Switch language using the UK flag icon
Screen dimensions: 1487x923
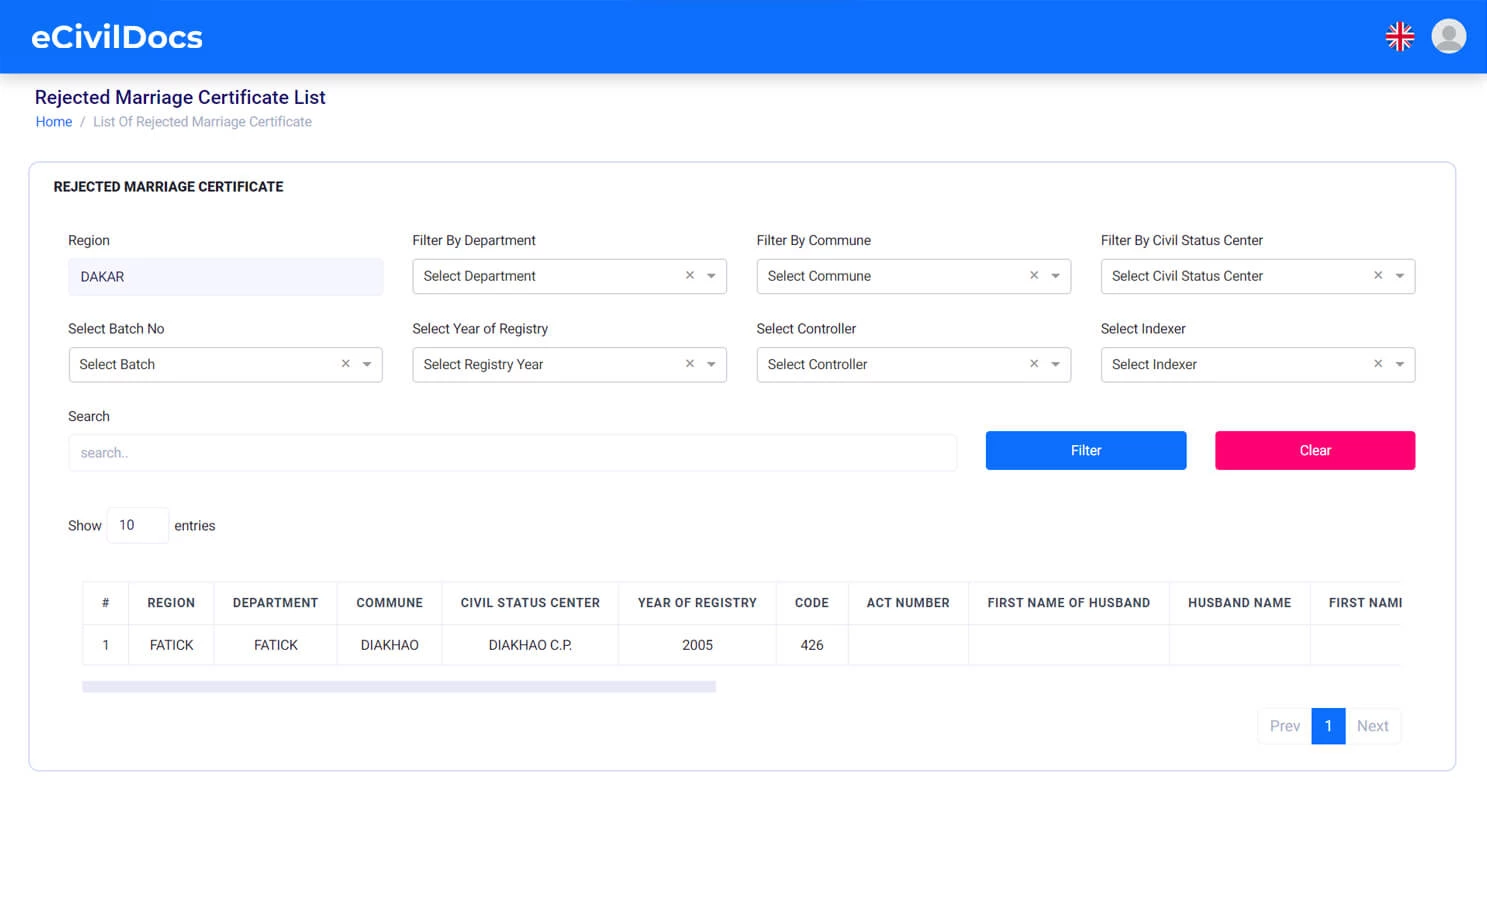click(x=1399, y=36)
